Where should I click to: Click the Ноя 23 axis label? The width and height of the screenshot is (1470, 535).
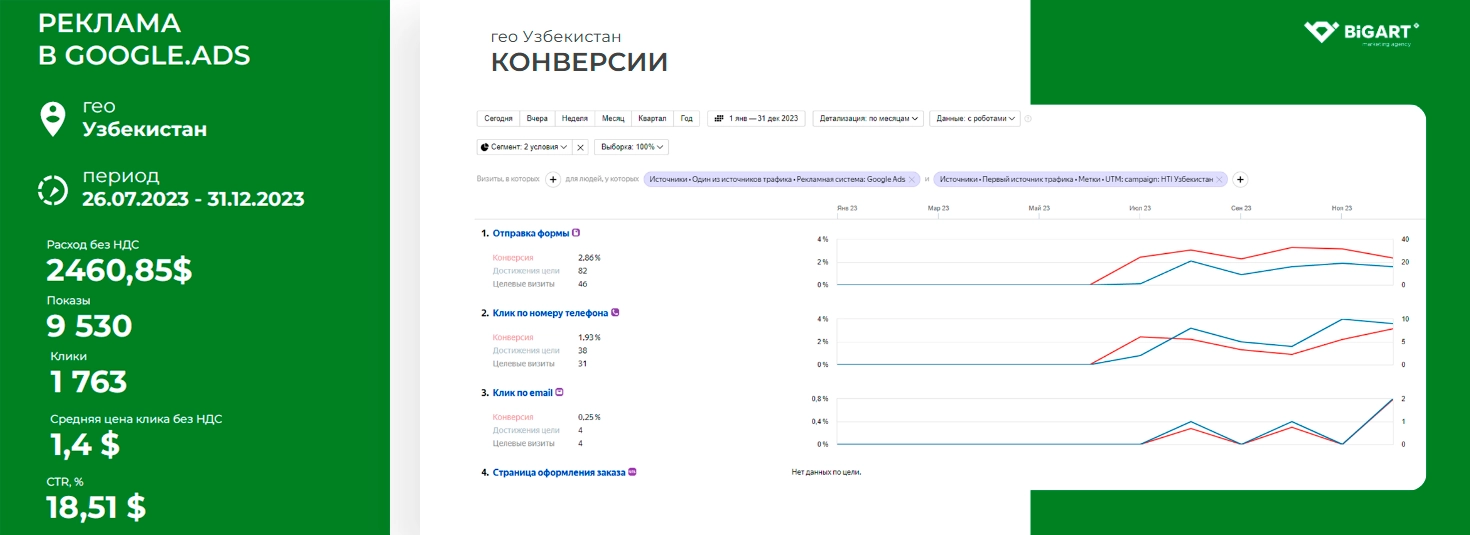pos(1342,208)
